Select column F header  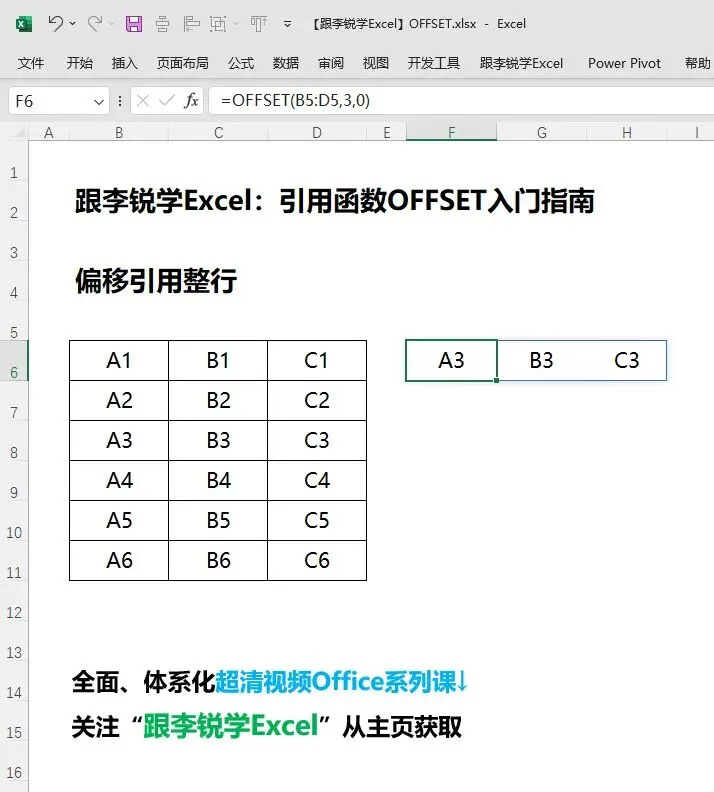pos(451,133)
